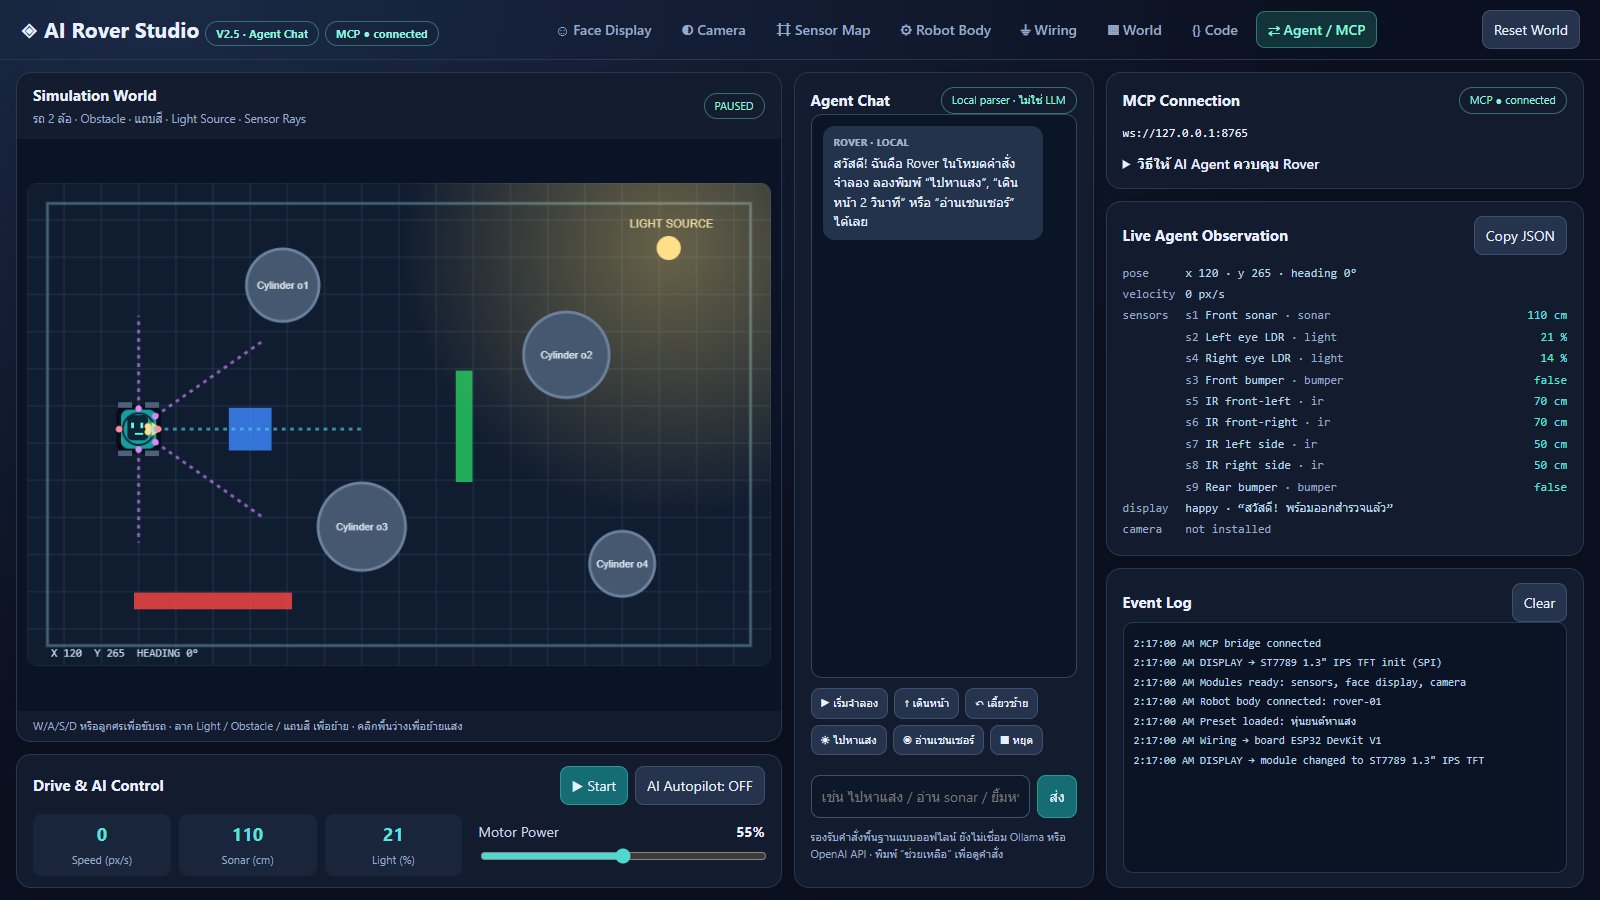Select the Agent / MCP tab
The height and width of the screenshot is (900, 1600).
(x=1316, y=30)
